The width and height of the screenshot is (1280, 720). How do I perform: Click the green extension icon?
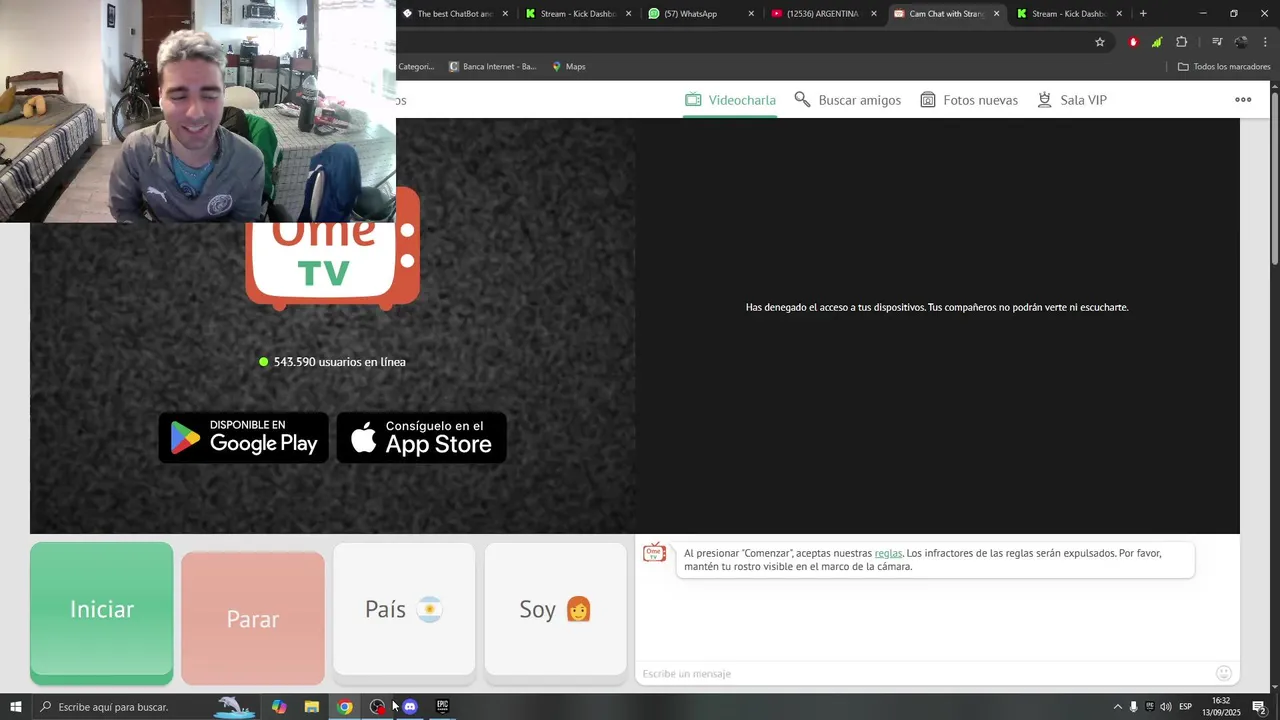pyautogui.click(x=1157, y=42)
